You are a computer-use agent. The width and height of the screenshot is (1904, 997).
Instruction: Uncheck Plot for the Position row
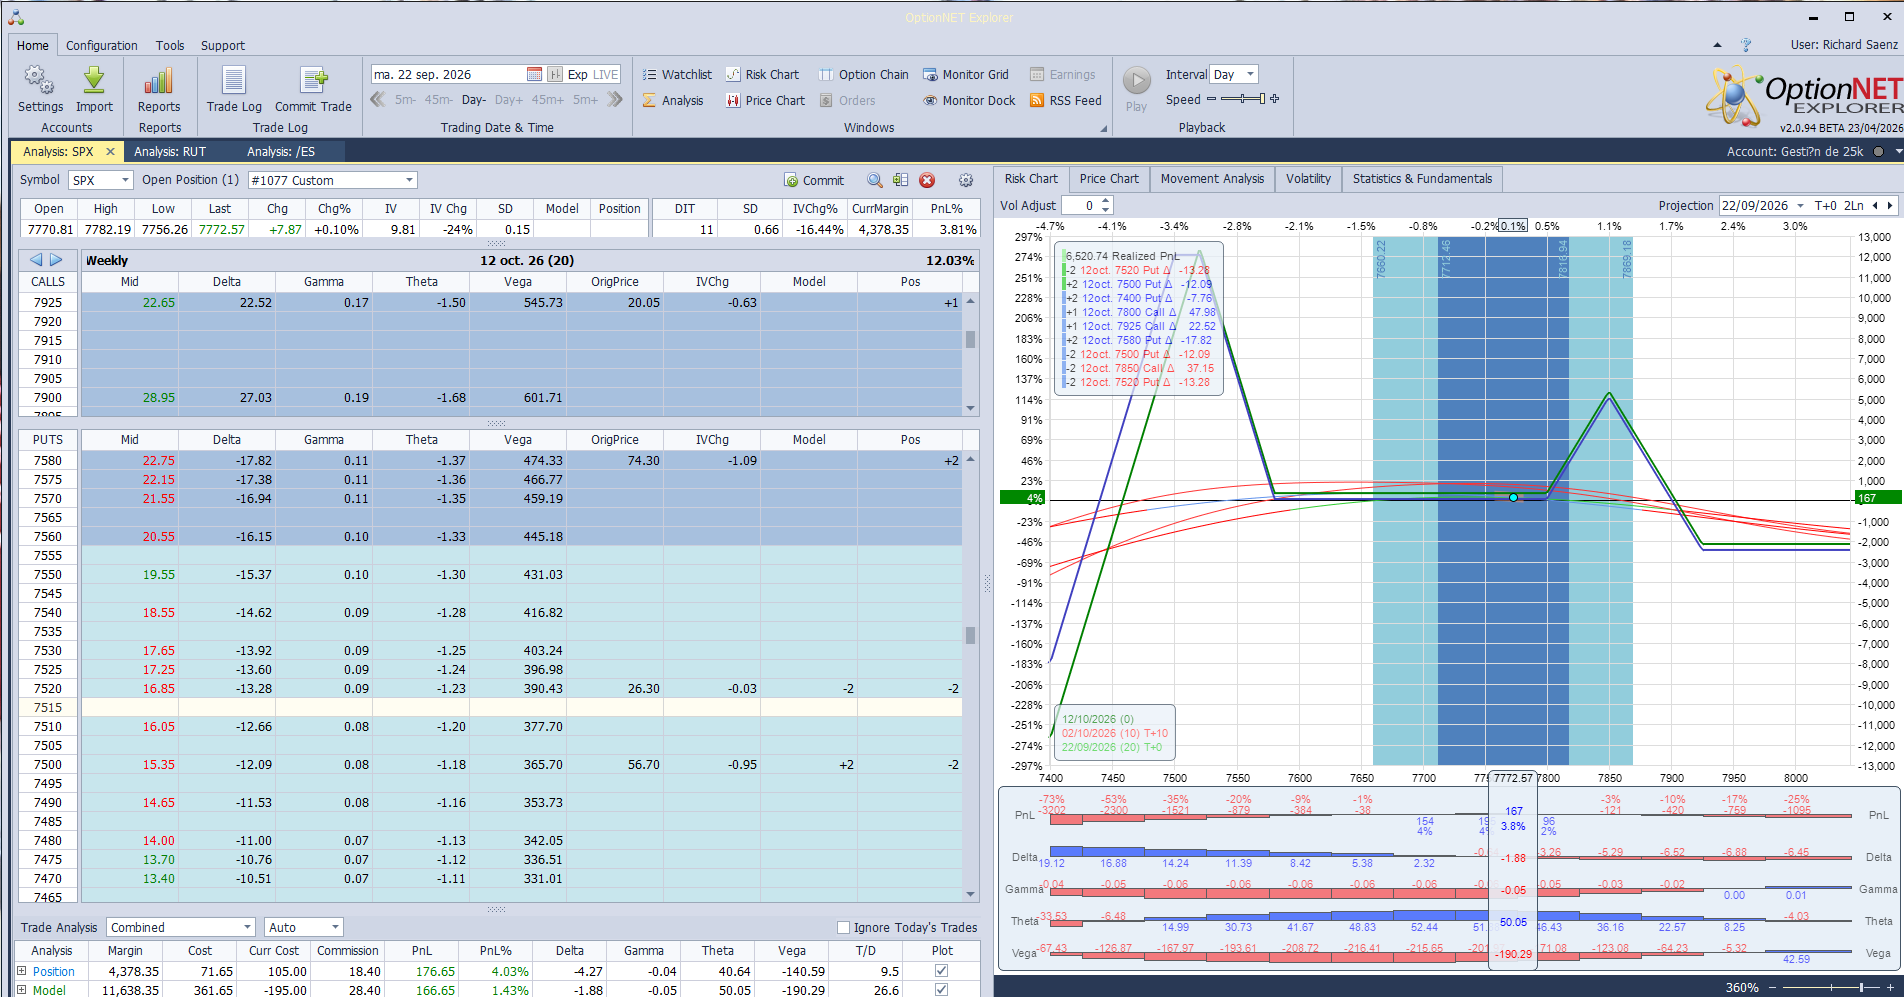[x=941, y=971]
